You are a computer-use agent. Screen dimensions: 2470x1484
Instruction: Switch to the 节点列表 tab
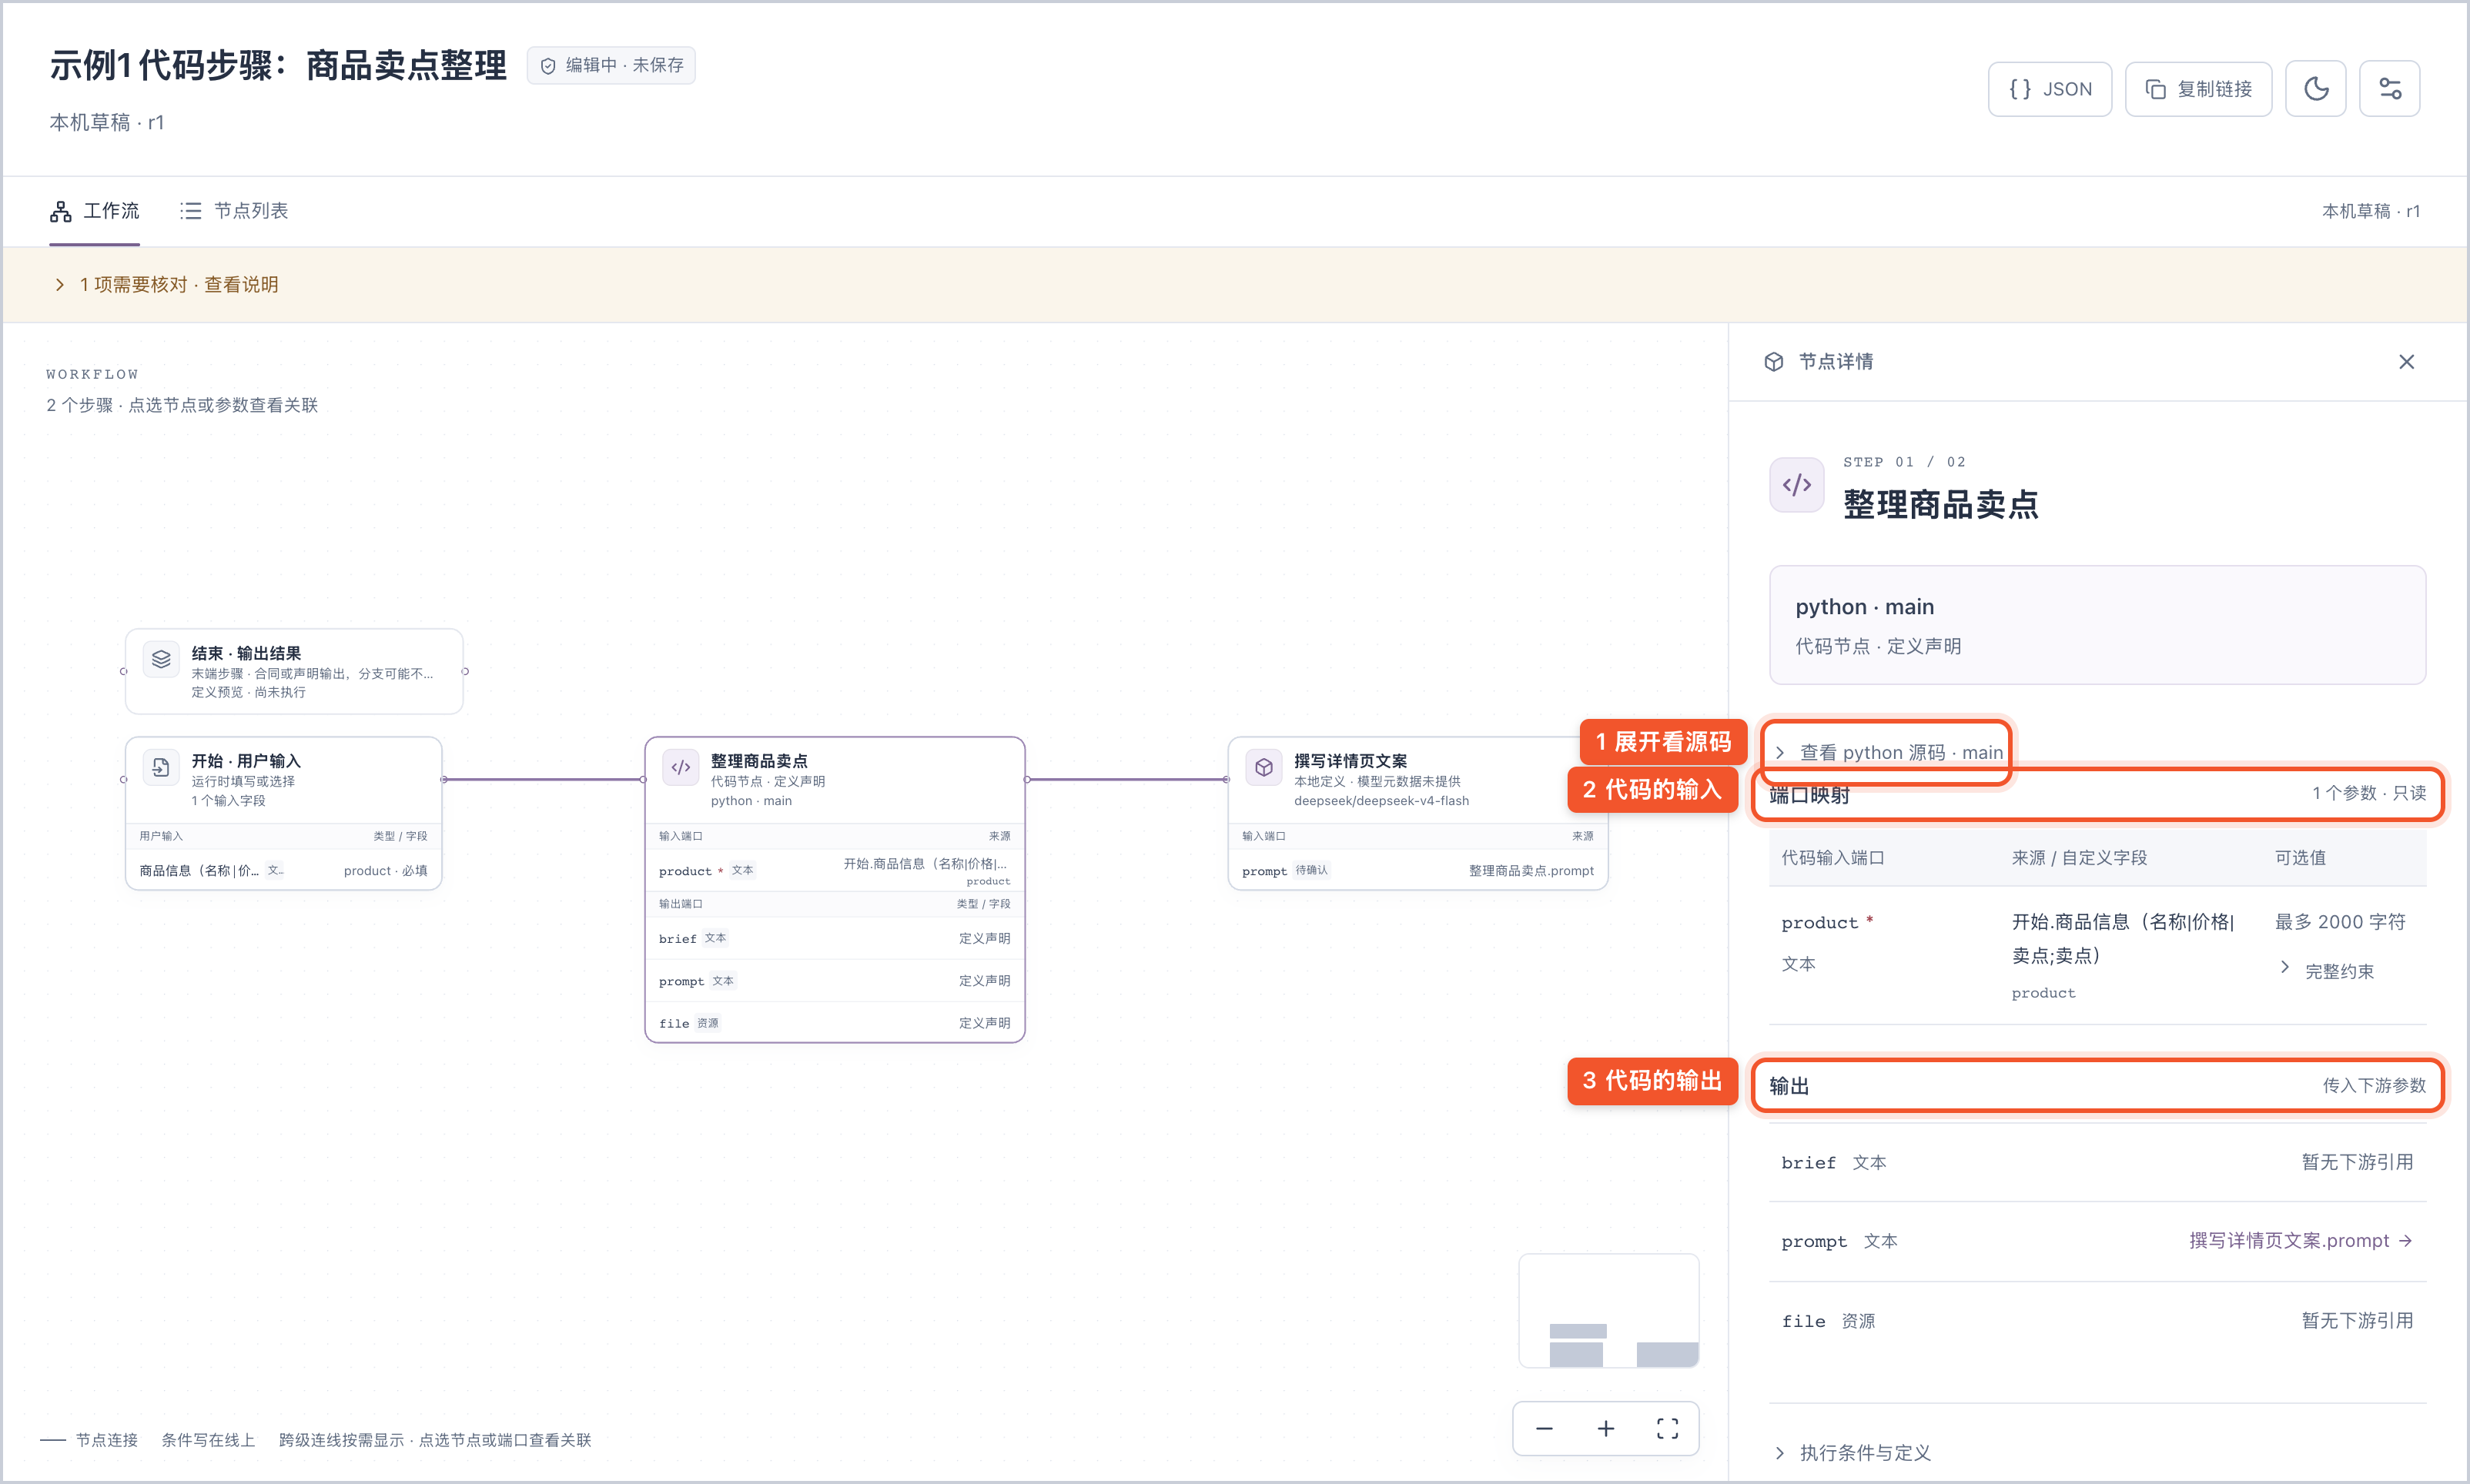tap(234, 210)
